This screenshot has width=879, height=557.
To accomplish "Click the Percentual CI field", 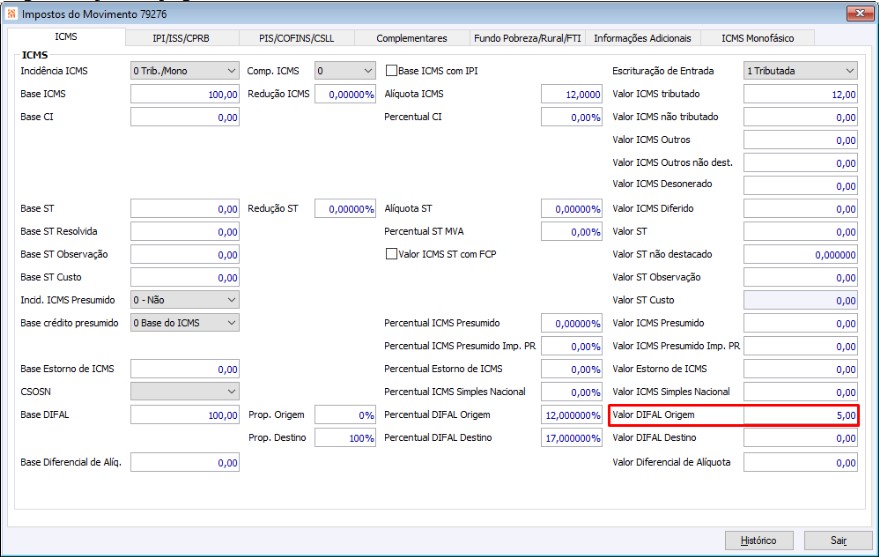I will [572, 117].
